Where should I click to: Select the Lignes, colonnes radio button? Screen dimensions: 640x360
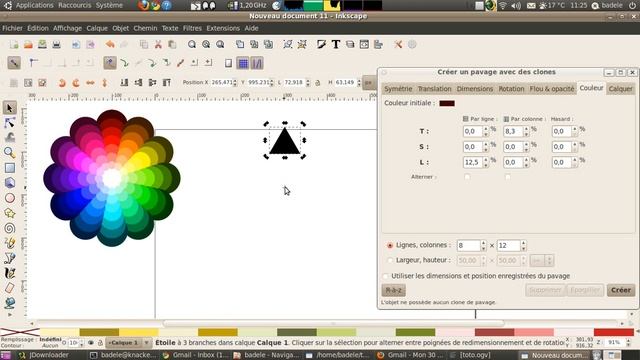(x=390, y=245)
